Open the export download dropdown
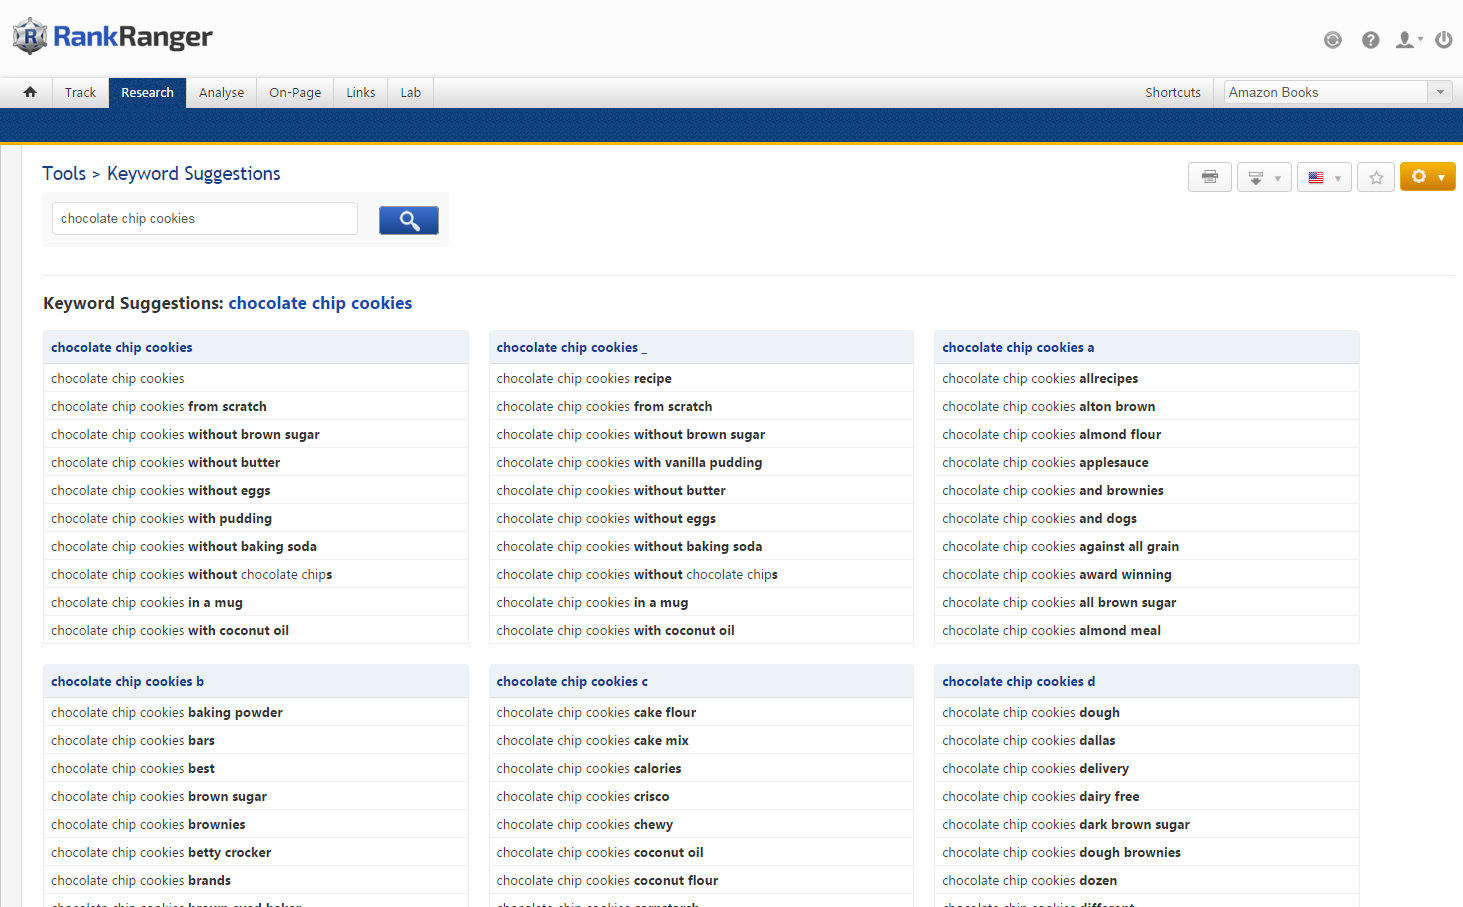1463x907 pixels. (x=1264, y=177)
